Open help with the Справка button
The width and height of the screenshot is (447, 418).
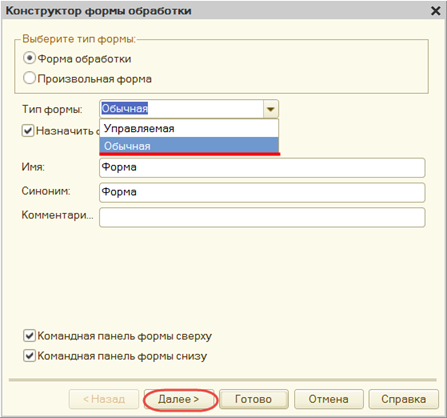tap(404, 399)
